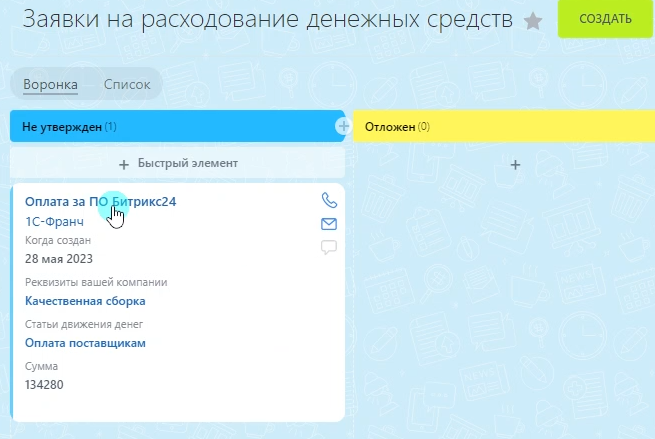The image size is (655, 439).
Task: Switch to the Воронка view tab
Action: 50,84
